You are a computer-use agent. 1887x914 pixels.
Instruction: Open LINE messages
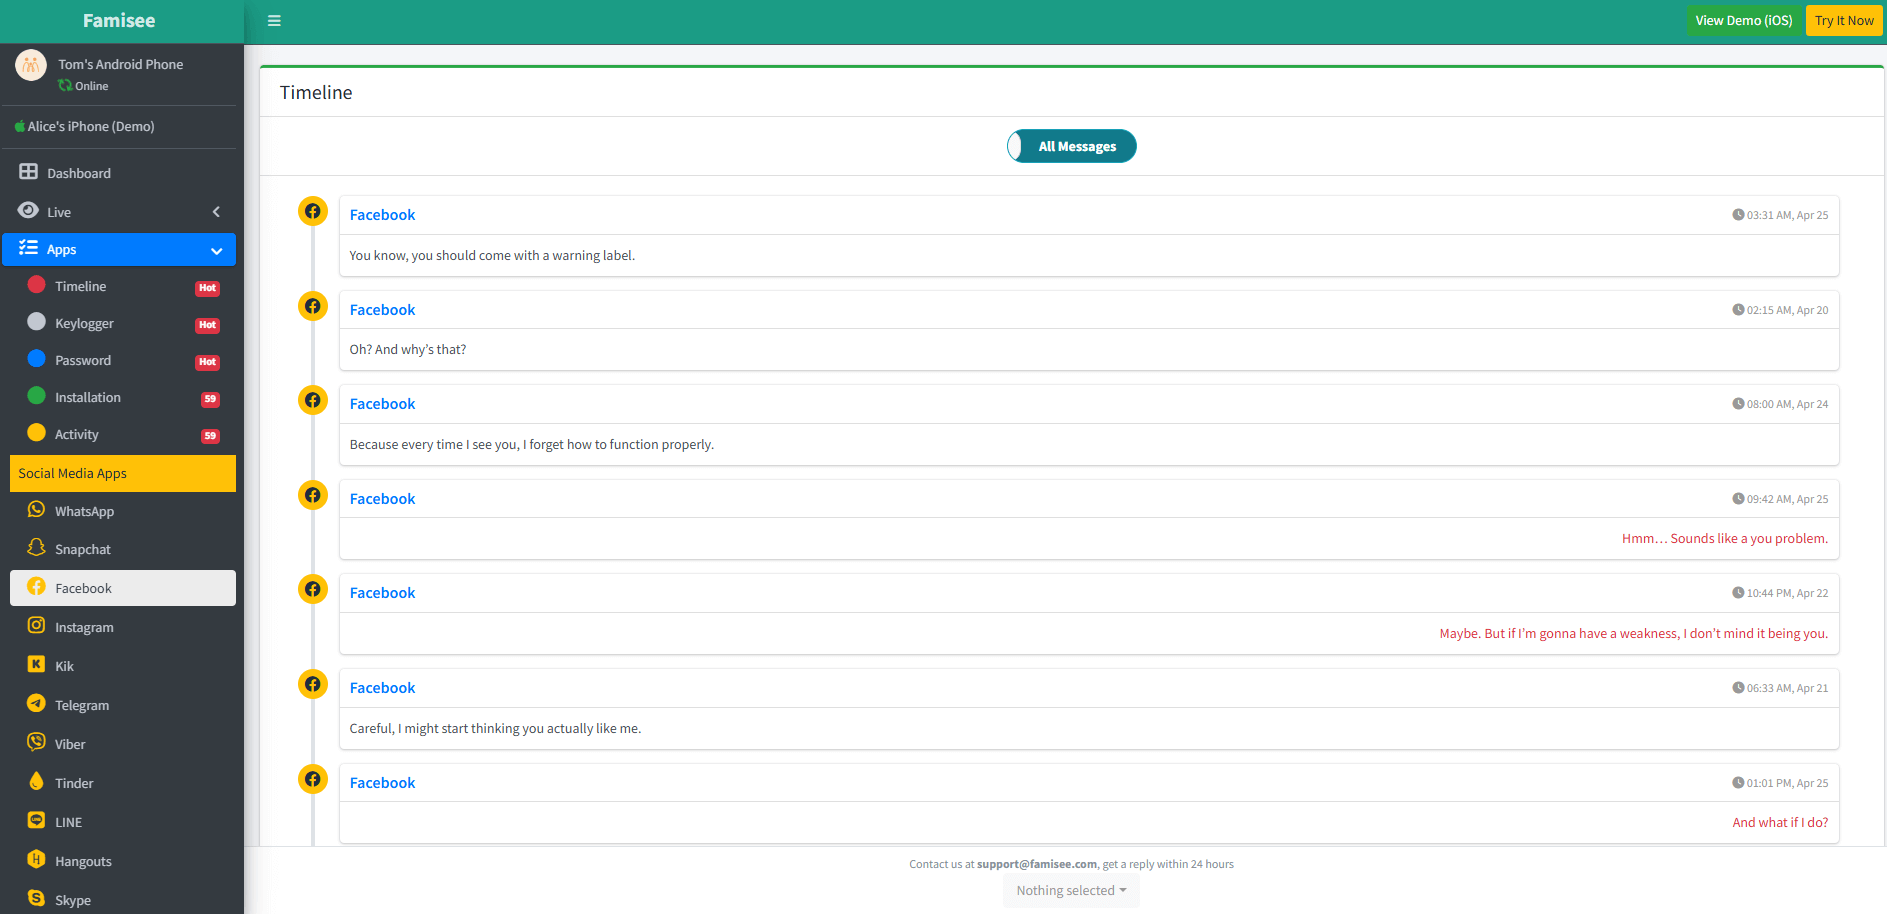122,822
